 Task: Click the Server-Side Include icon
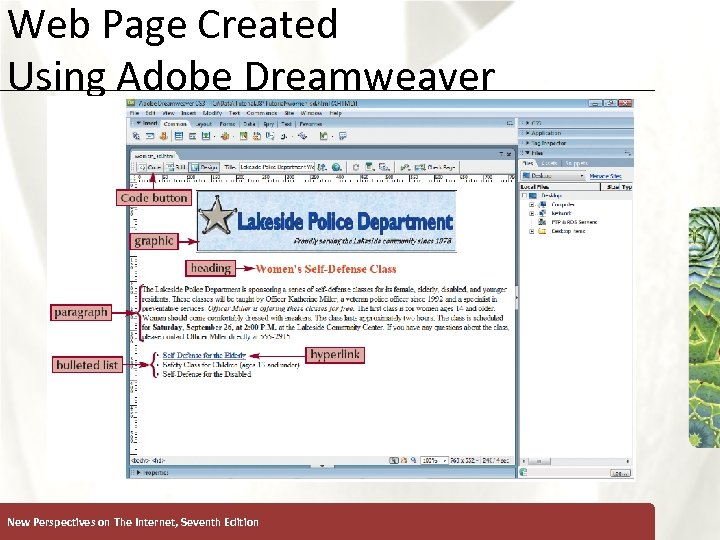(257, 136)
